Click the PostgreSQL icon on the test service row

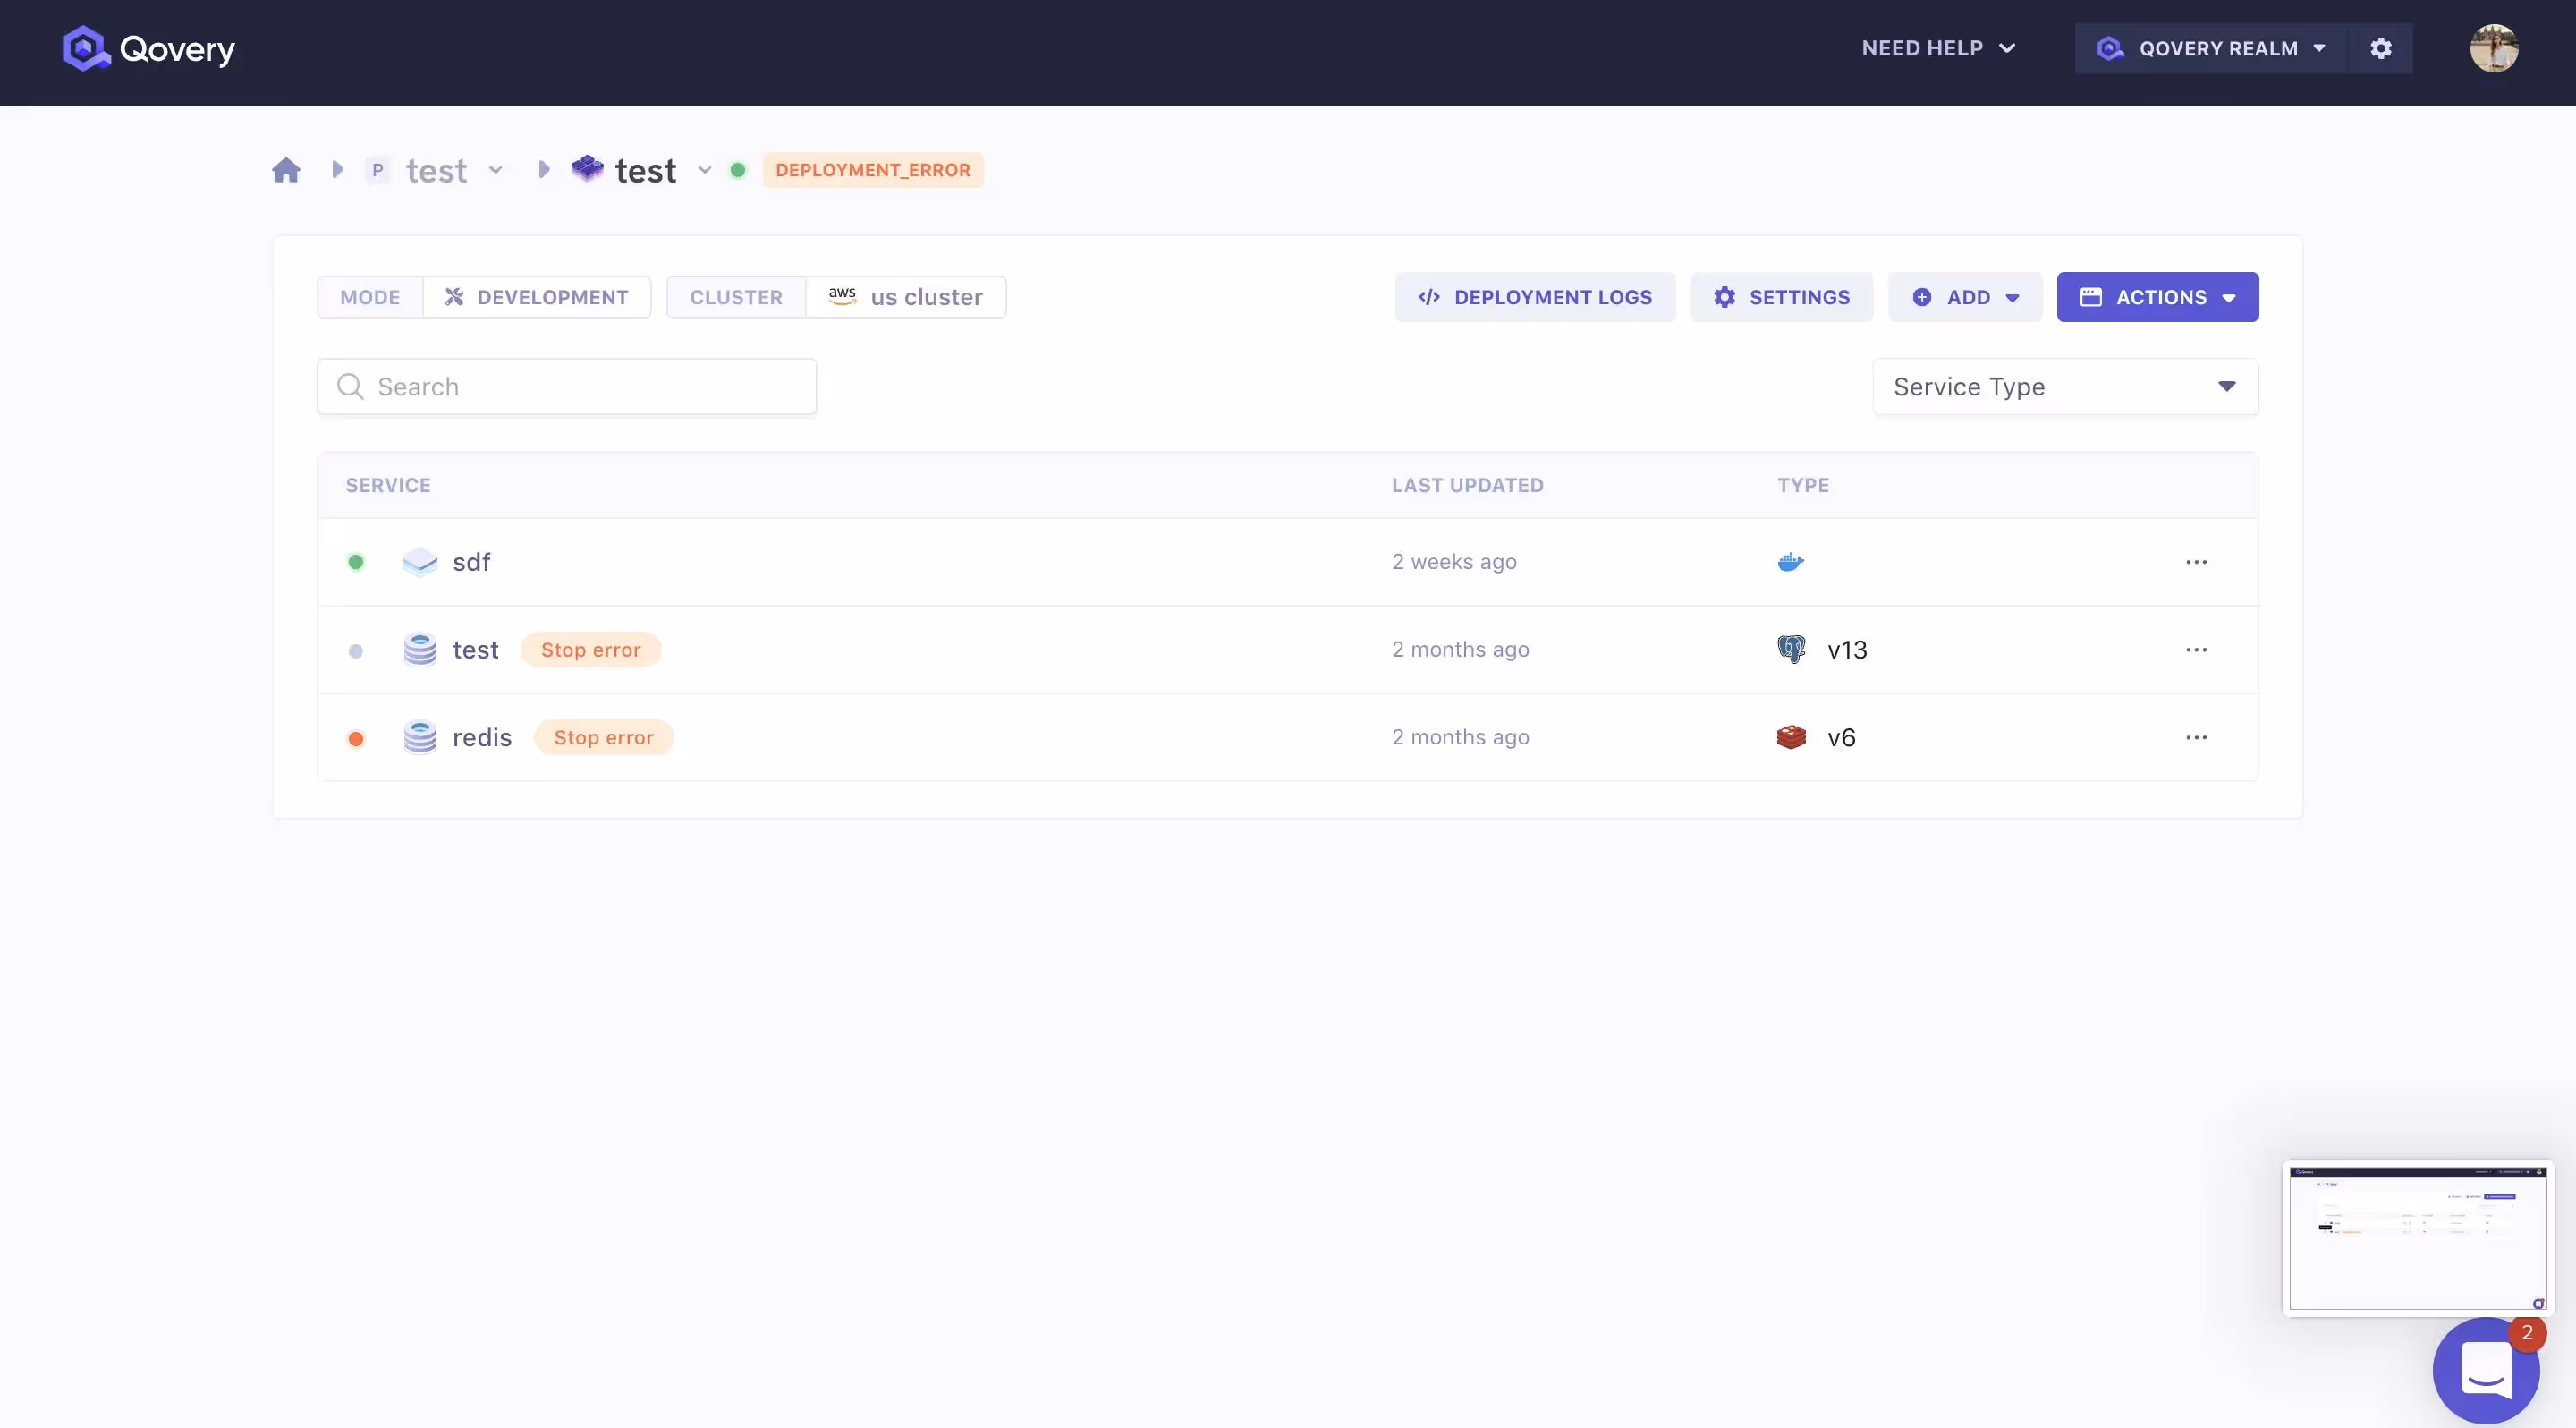tap(1791, 648)
